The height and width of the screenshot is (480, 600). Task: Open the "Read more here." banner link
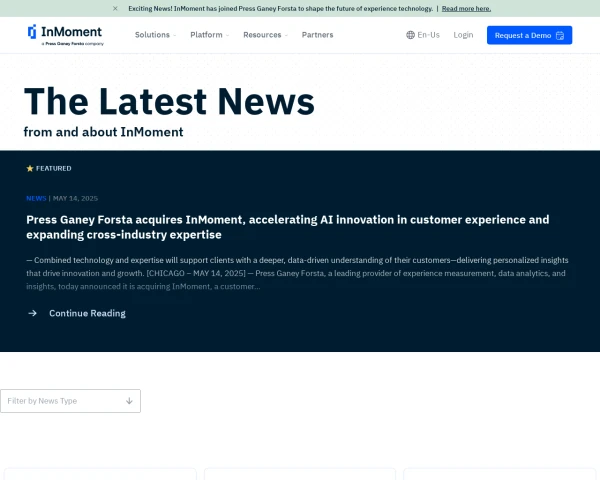coord(466,8)
